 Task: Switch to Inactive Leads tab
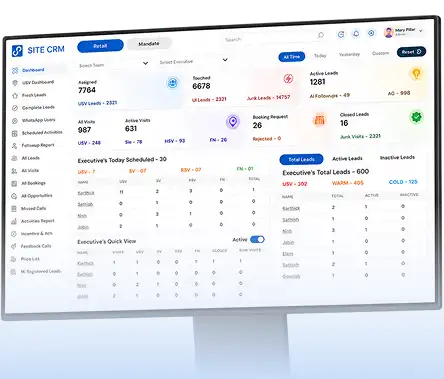(x=397, y=157)
